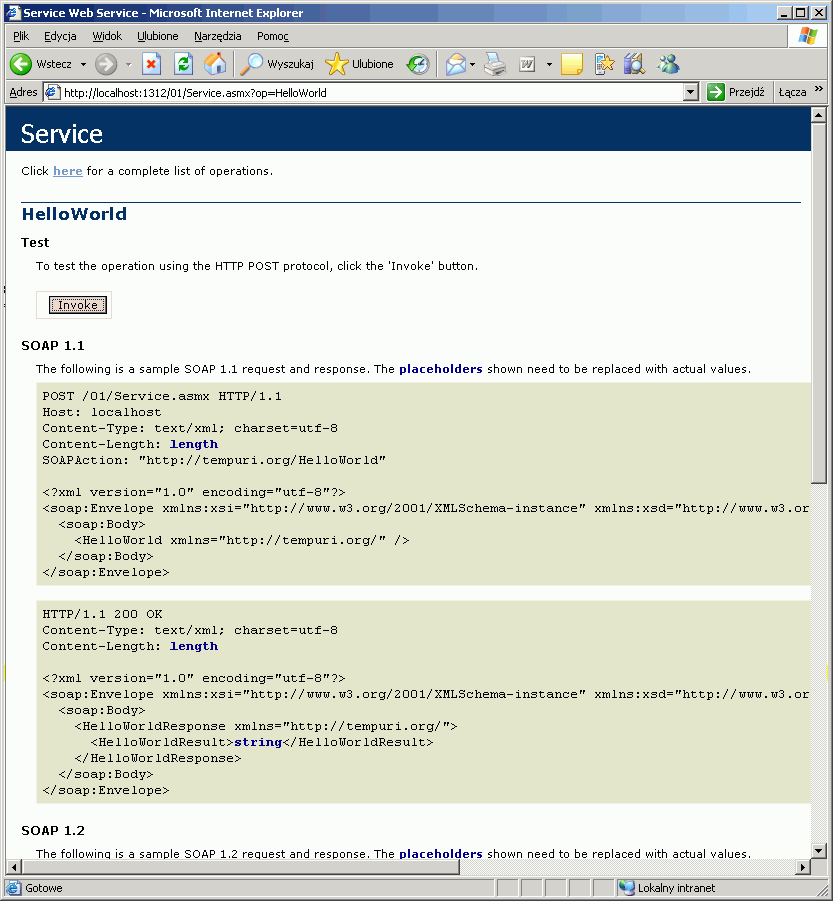Image resolution: width=833 pixels, height=901 pixels.
Task: Click the forward navigation arrow
Action: tap(106, 64)
